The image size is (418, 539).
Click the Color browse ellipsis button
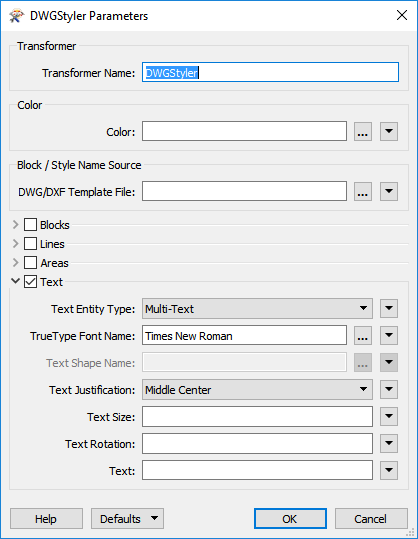(363, 131)
